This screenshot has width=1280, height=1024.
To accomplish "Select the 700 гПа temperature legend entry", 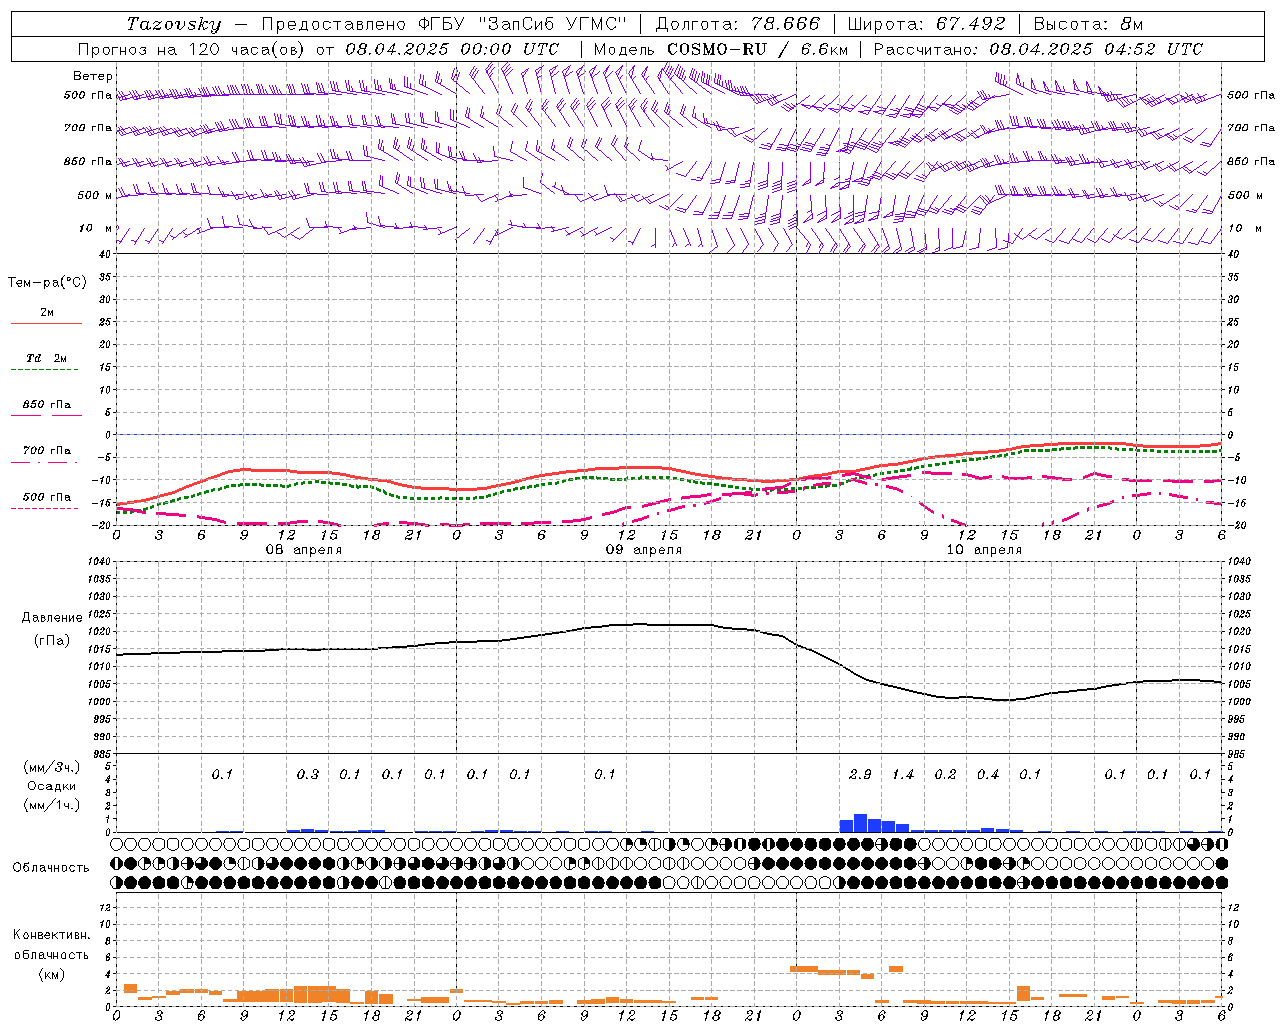I will tap(46, 450).
